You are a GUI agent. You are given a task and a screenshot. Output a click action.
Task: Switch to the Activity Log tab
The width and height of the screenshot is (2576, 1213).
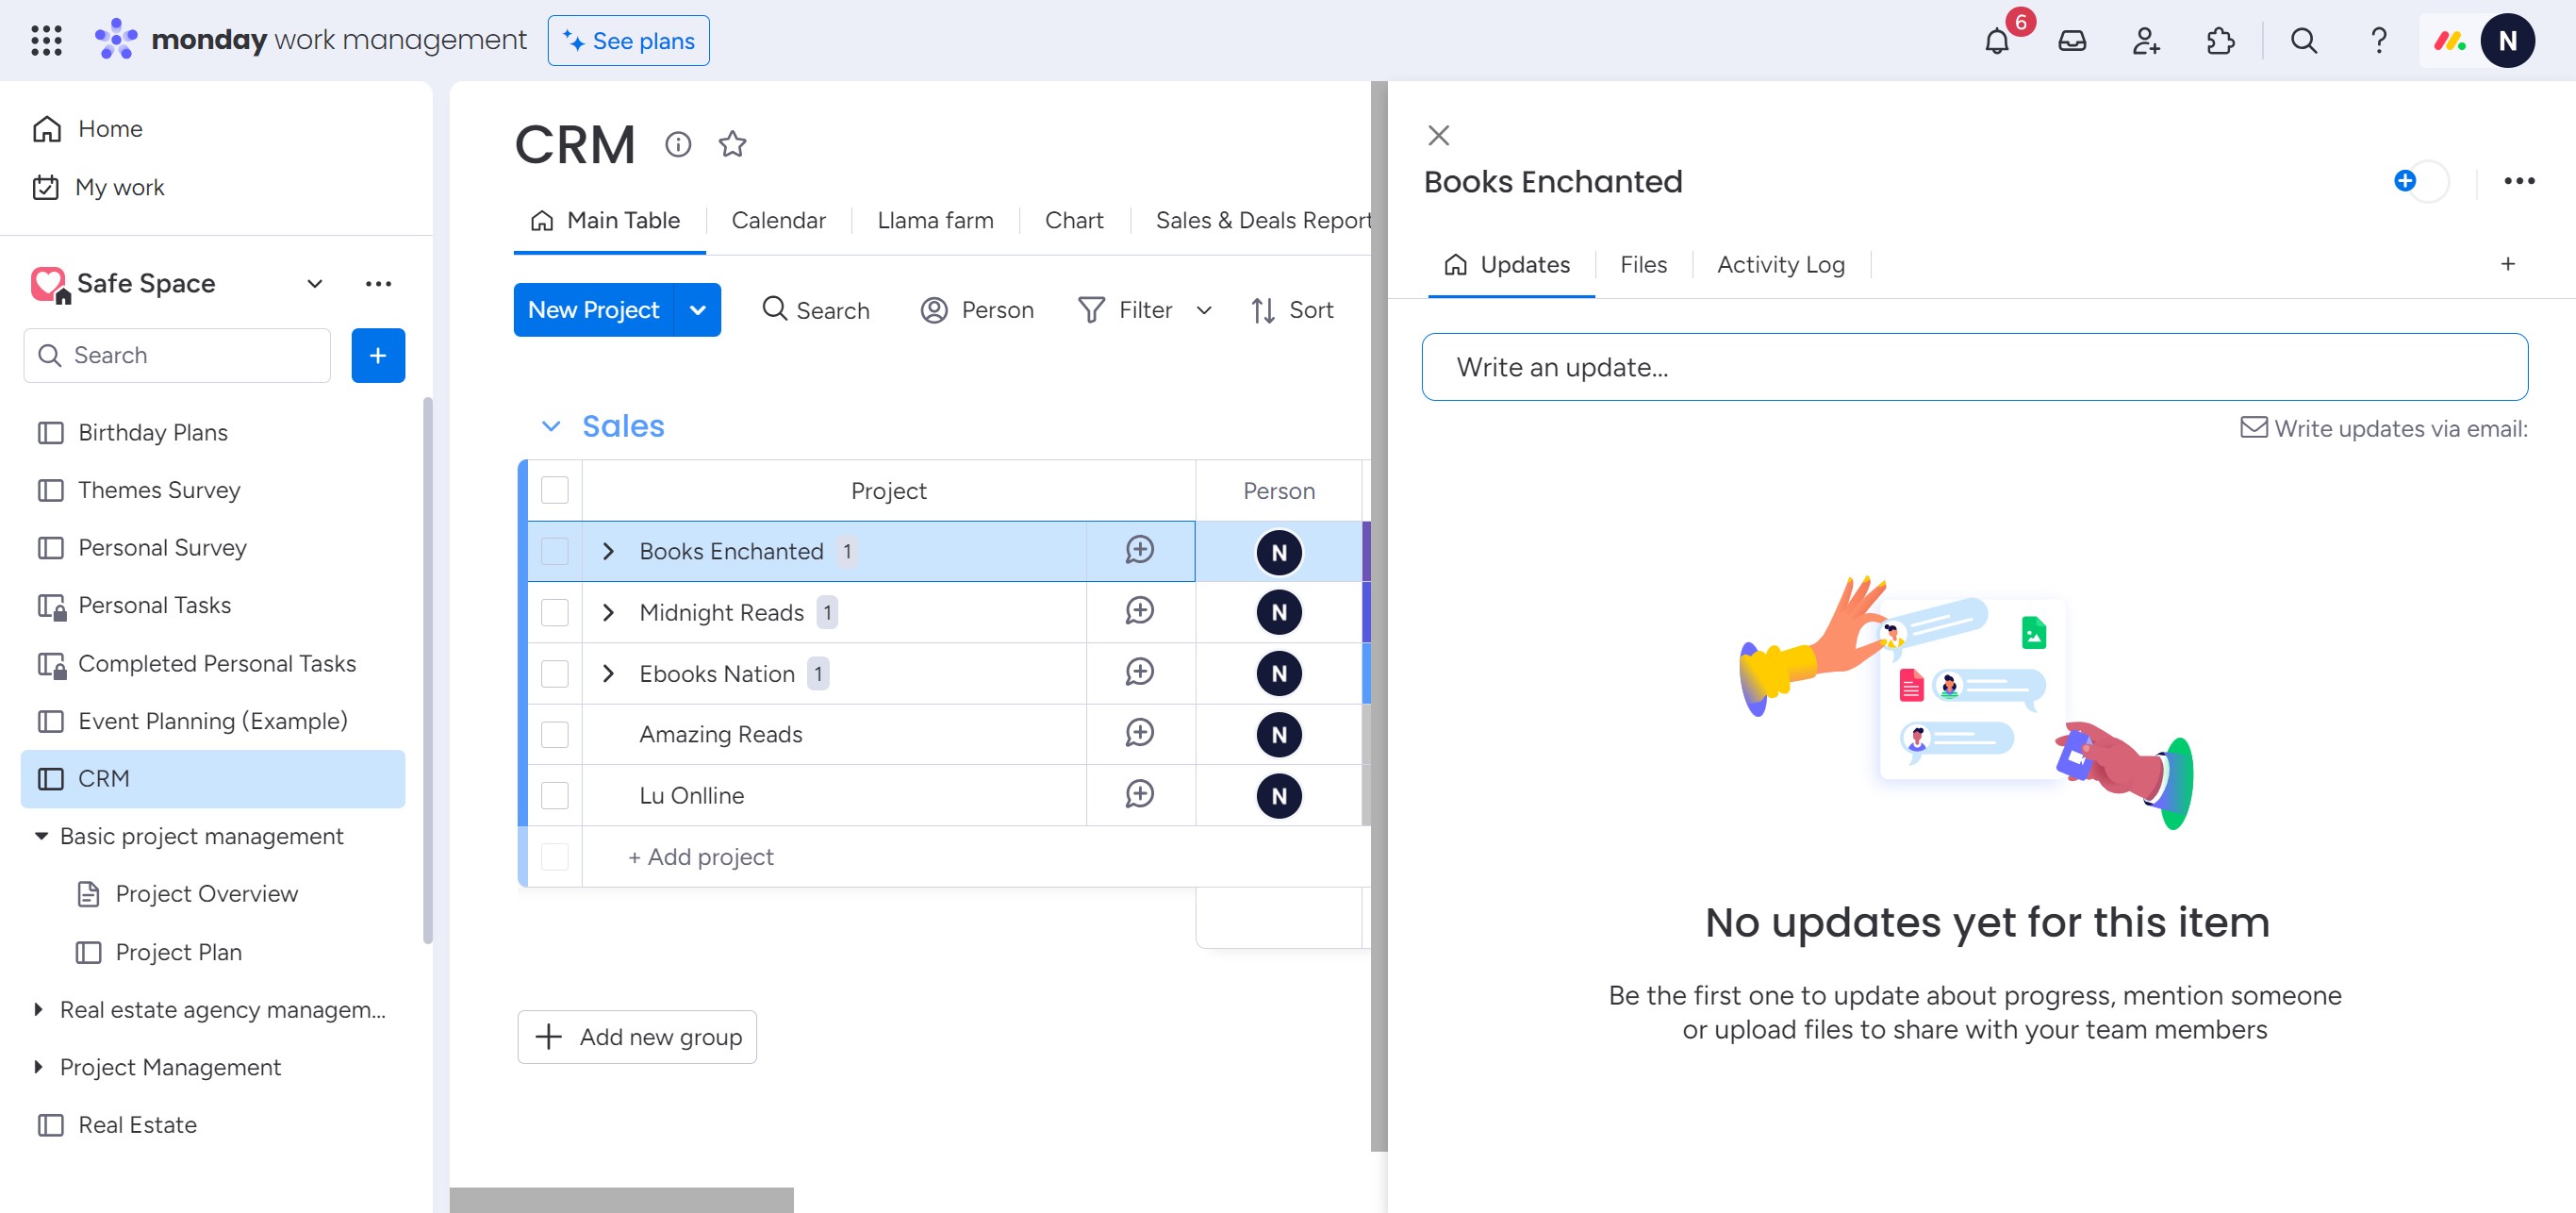1780,265
